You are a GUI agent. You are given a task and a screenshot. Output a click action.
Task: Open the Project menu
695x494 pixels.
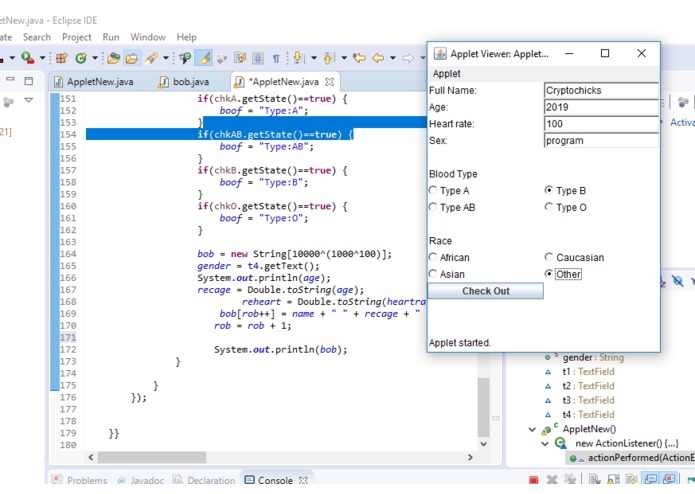(77, 37)
